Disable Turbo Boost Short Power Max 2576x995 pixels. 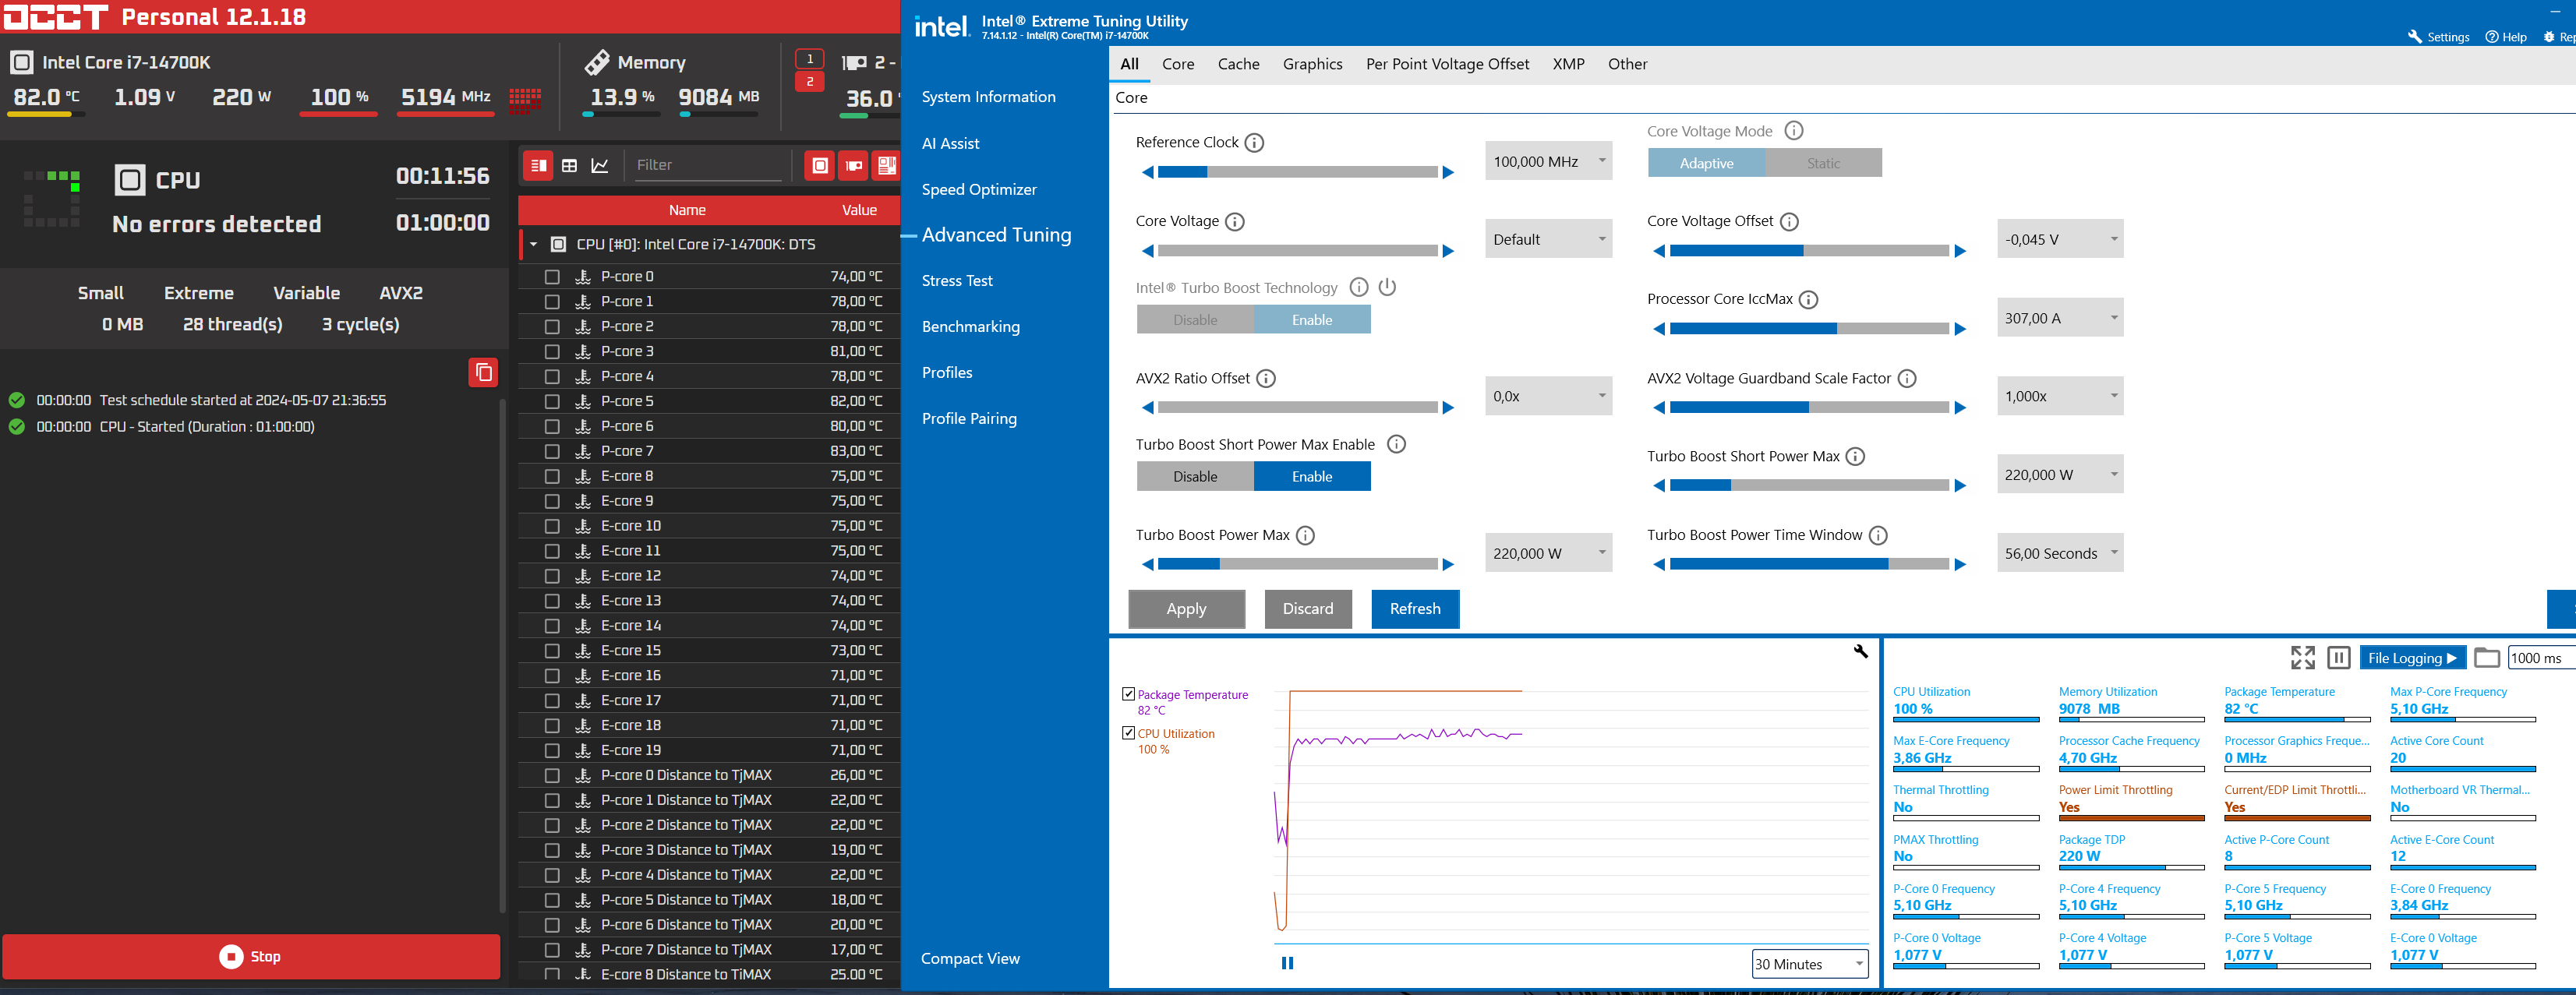click(x=1195, y=477)
